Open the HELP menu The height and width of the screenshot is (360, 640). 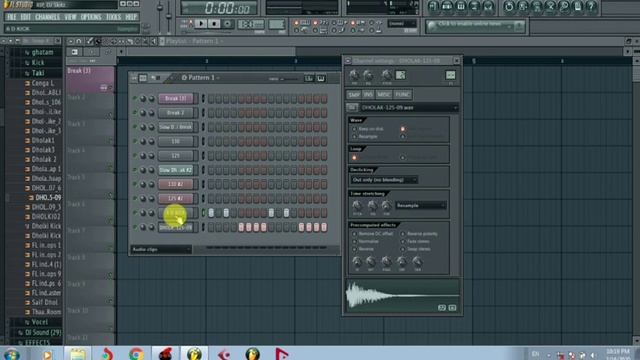click(x=131, y=17)
